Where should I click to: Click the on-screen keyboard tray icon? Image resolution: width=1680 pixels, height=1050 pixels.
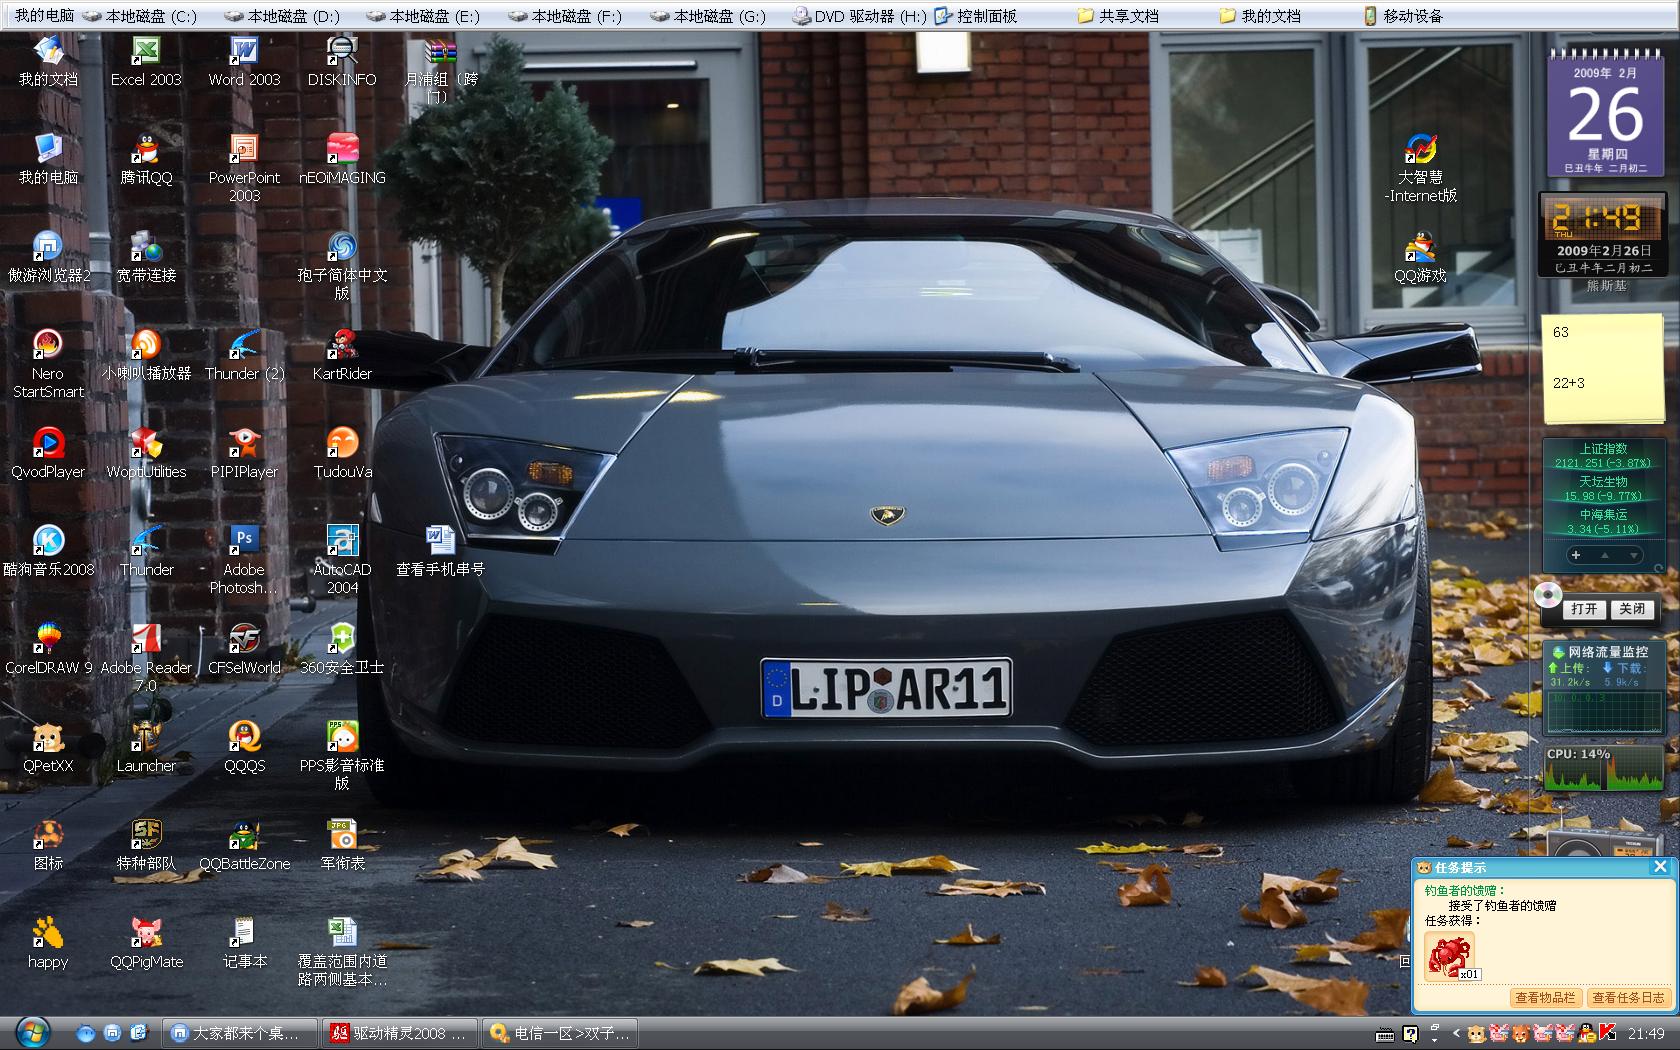[1386, 1034]
